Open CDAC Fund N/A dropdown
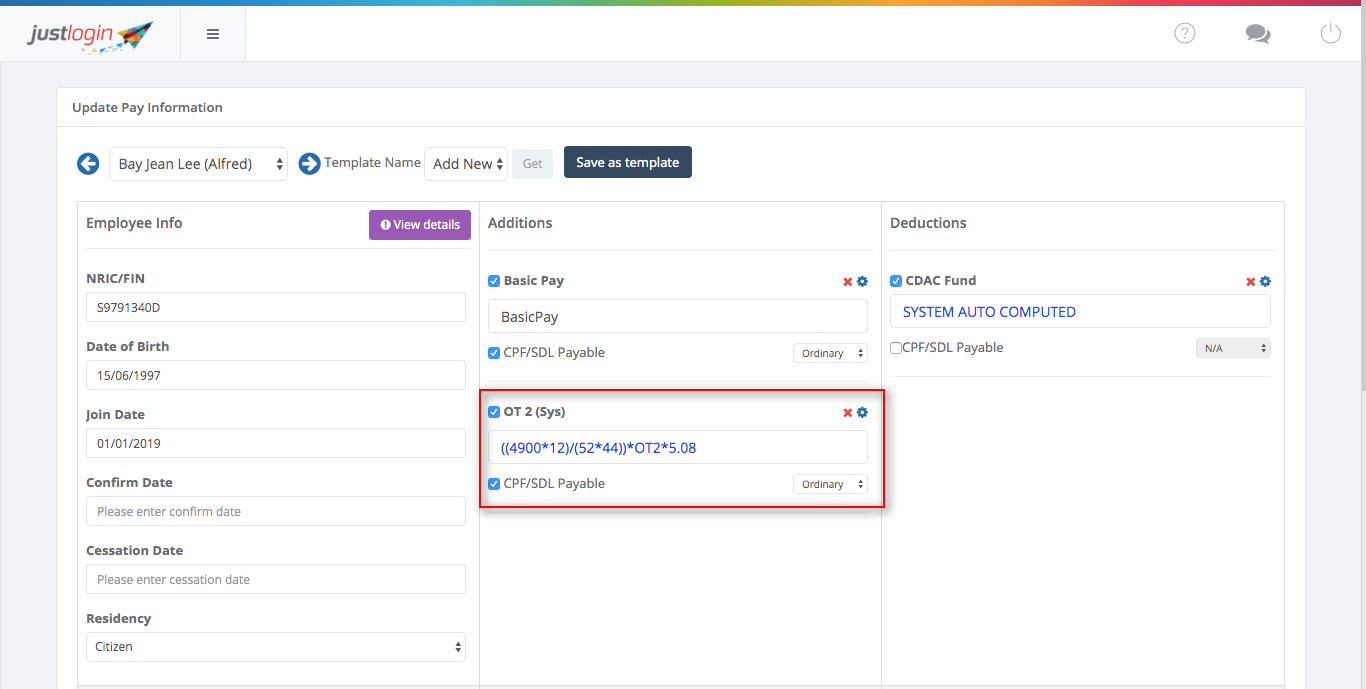Image resolution: width=1366 pixels, height=689 pixels. (1233, 348)
